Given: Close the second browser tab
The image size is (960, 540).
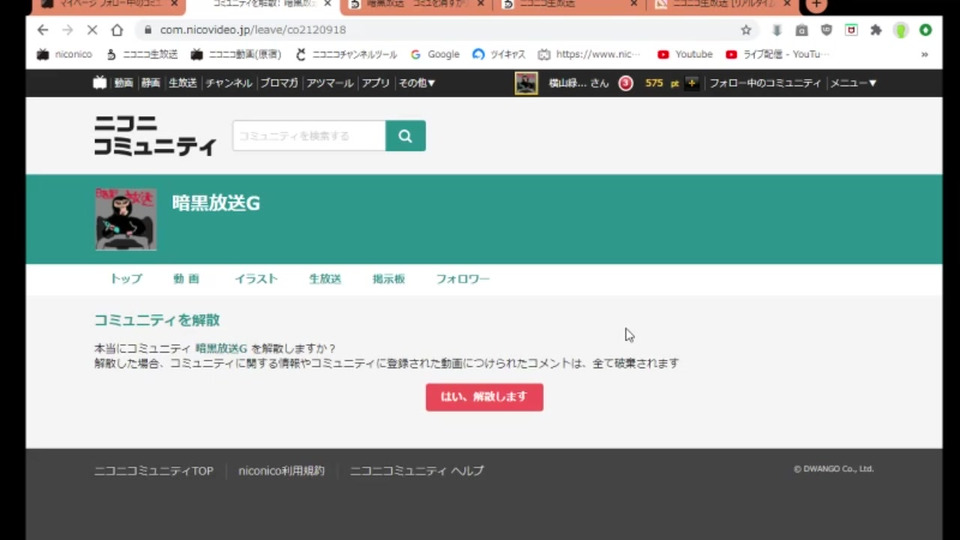Looking at the screenshot, I should [328, 4].
